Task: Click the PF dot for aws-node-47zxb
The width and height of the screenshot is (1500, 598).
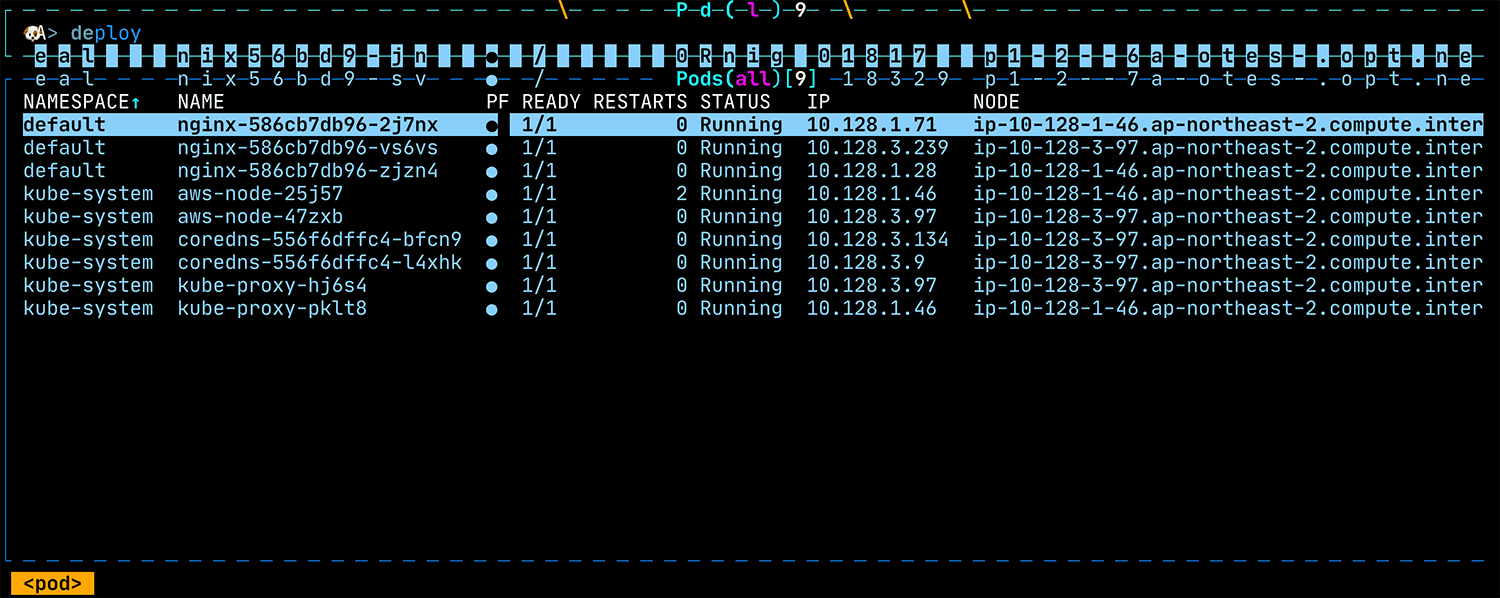Action: tap(491, 218)
